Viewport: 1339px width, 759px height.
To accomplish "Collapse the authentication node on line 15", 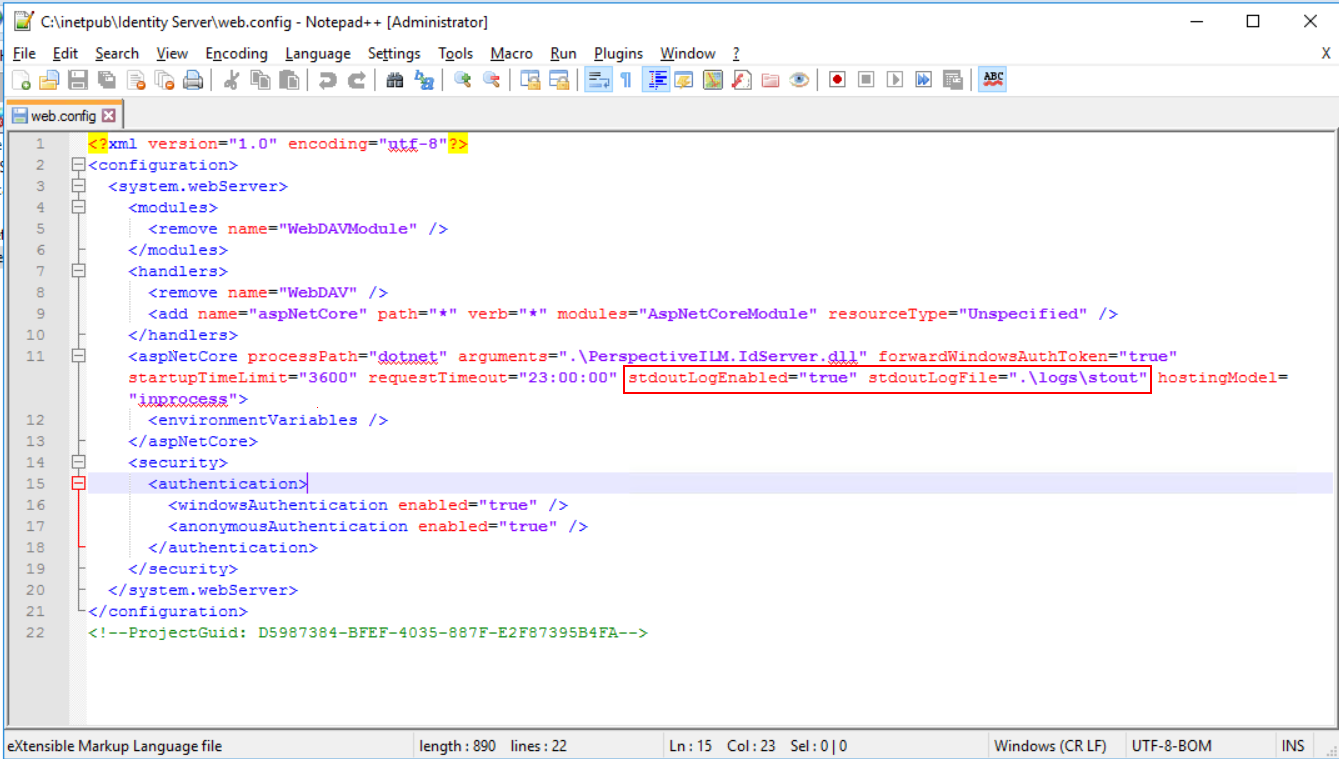I will 78,483.
